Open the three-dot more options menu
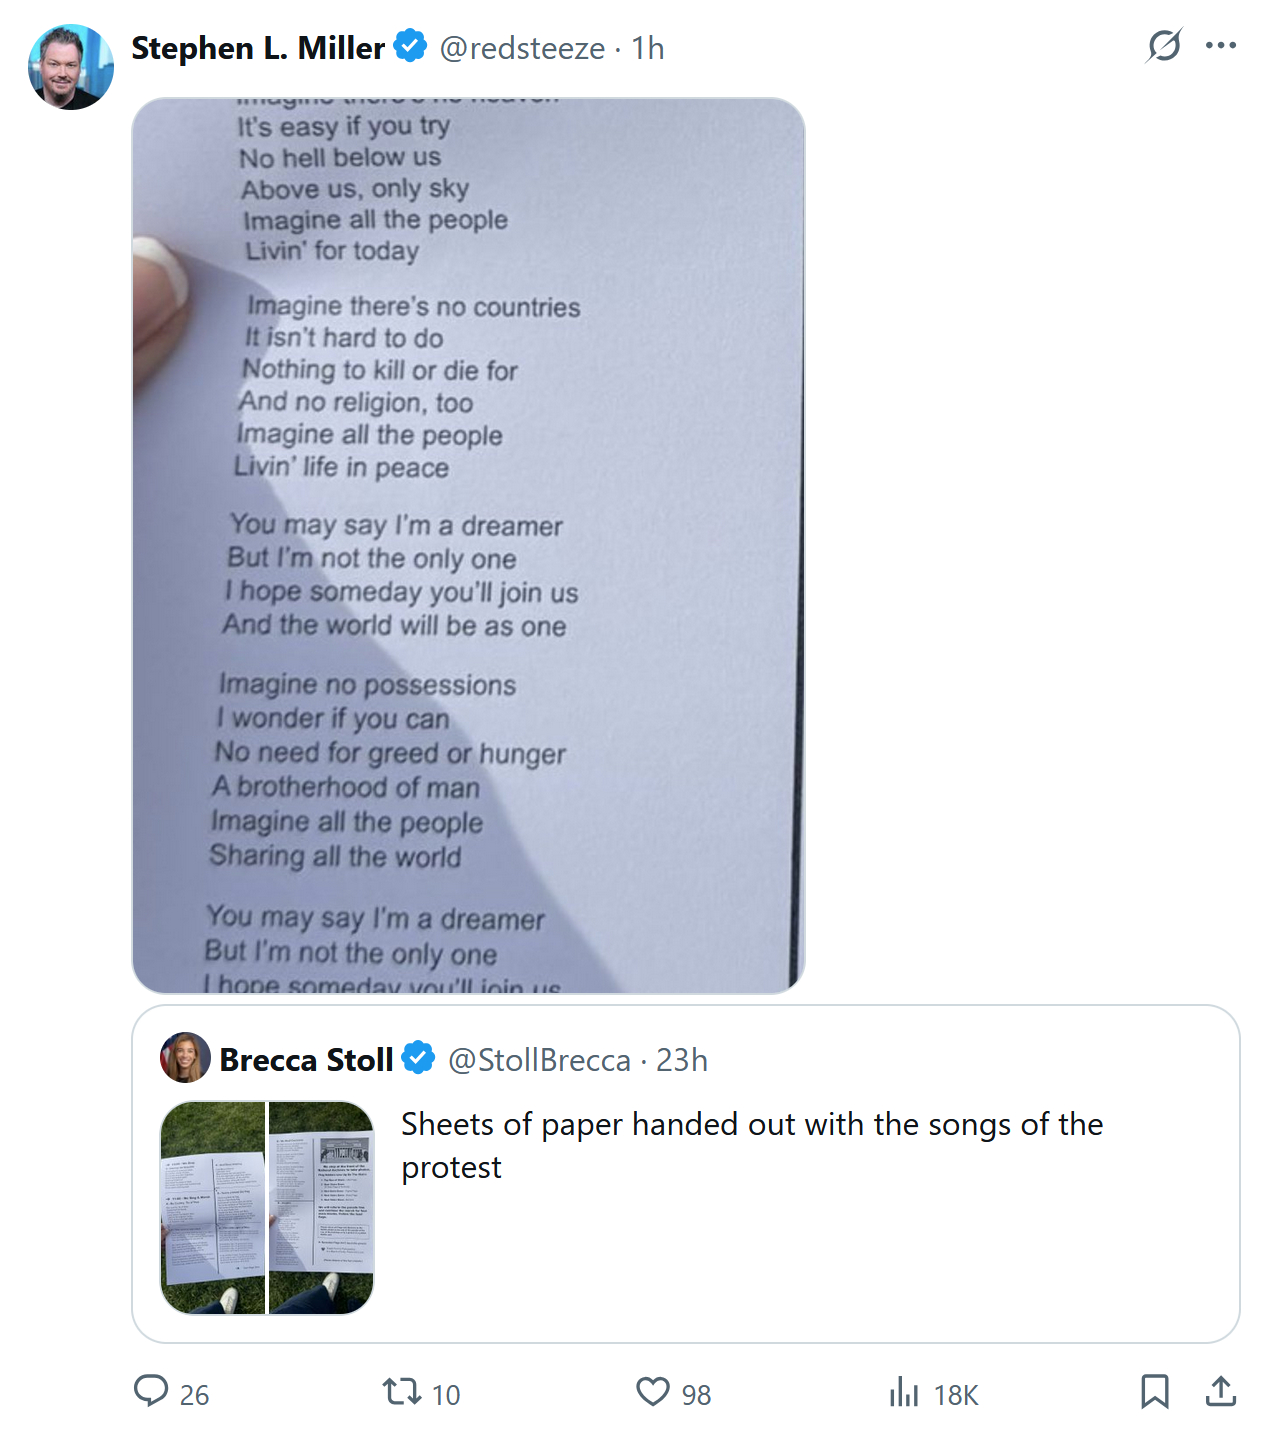 pos(1220,46)
